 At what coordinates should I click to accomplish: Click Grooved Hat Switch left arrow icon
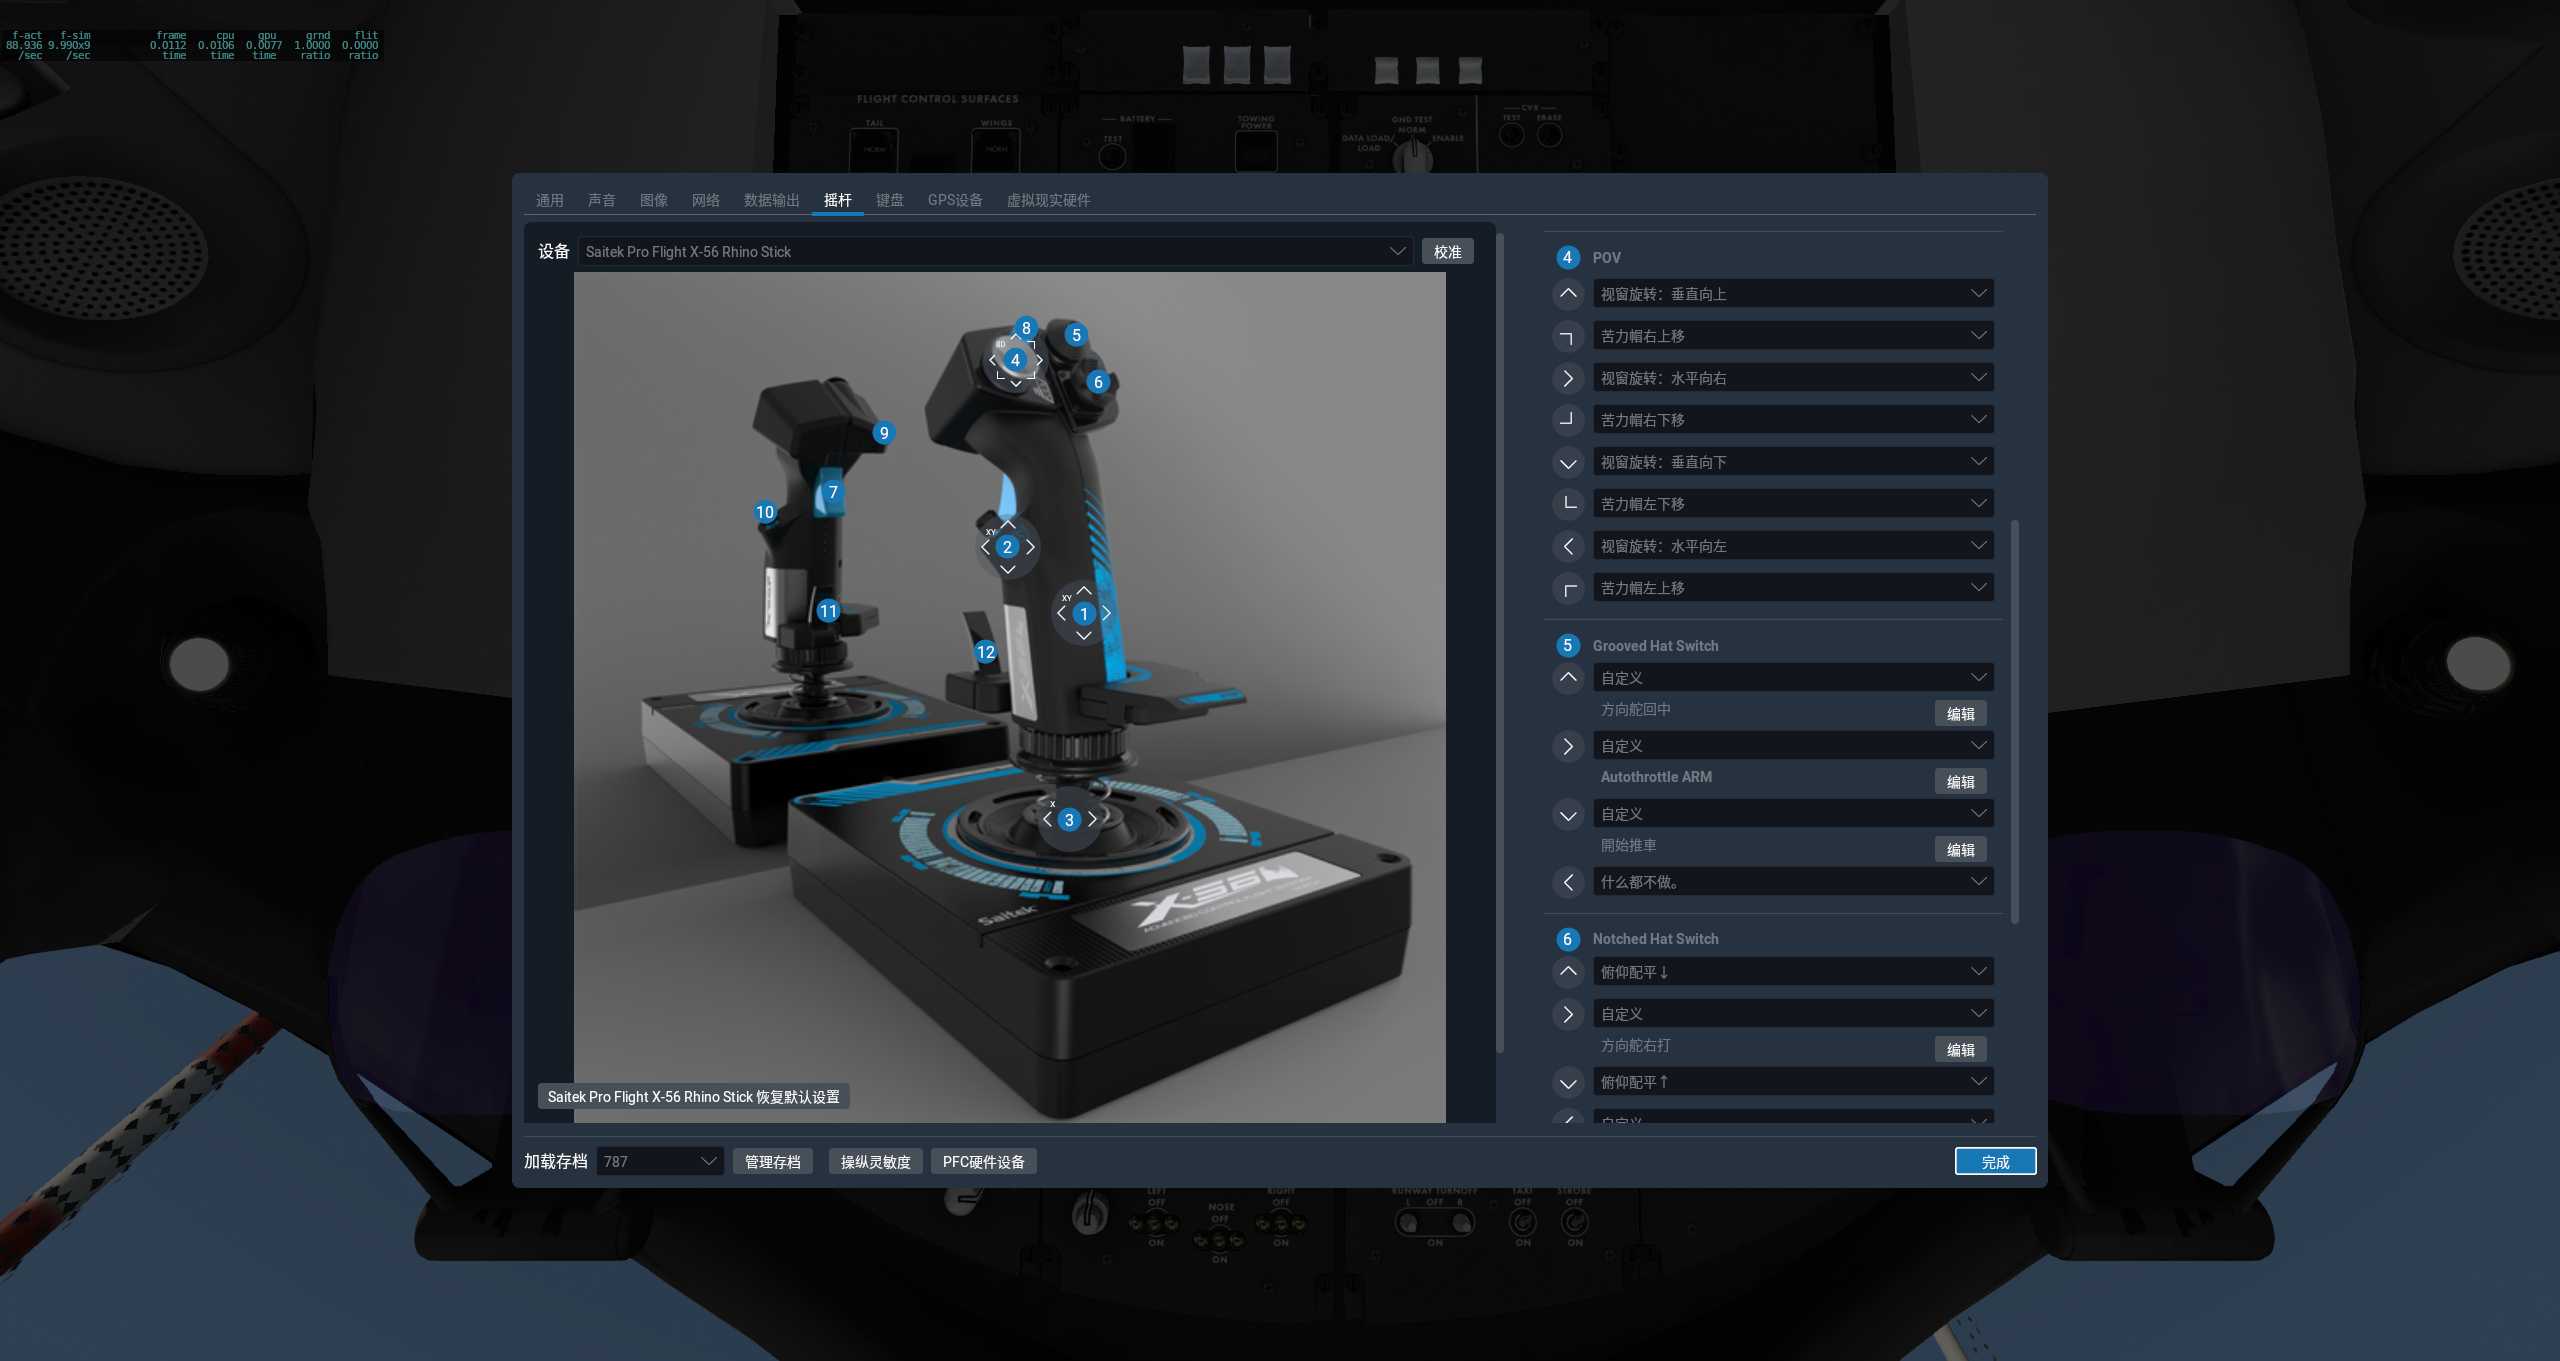[x=1568, y=882]
